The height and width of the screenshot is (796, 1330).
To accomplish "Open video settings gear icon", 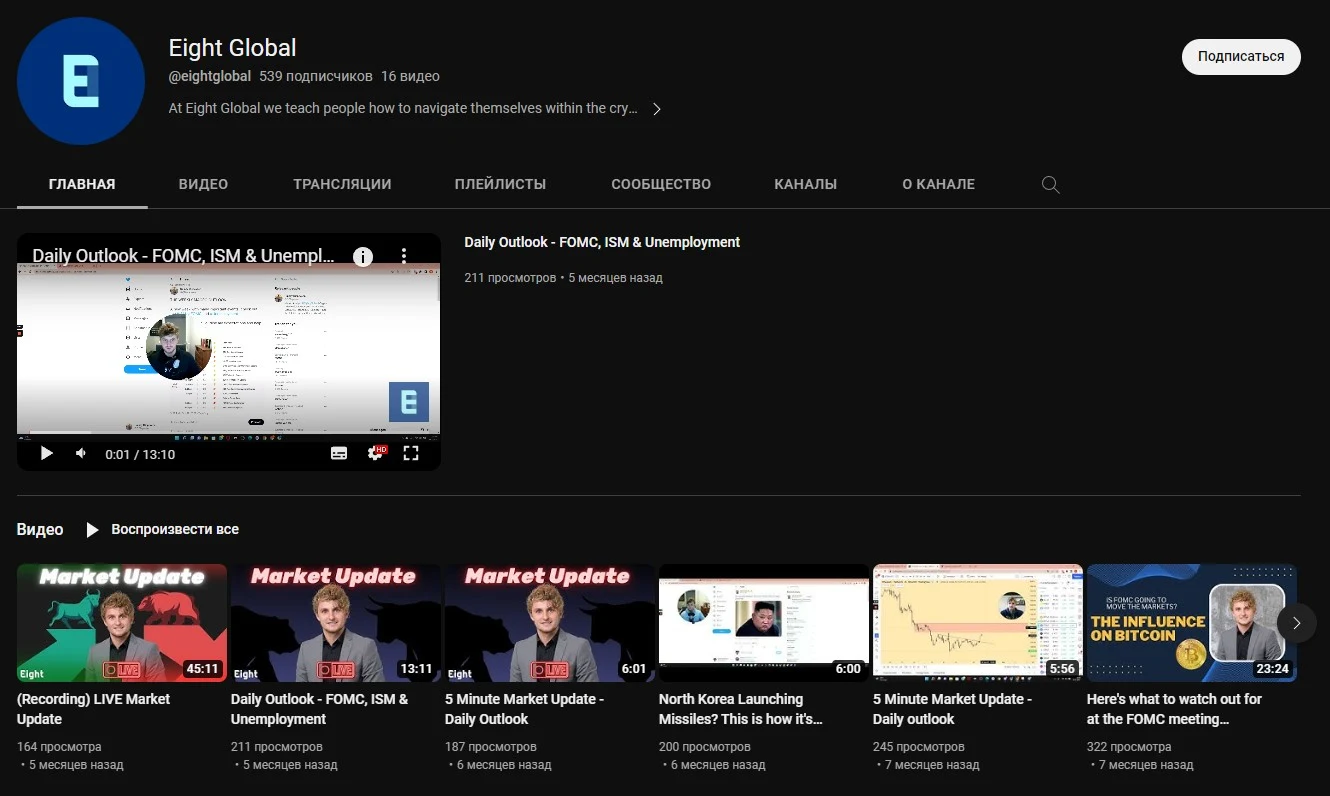I will pos(376,453).
